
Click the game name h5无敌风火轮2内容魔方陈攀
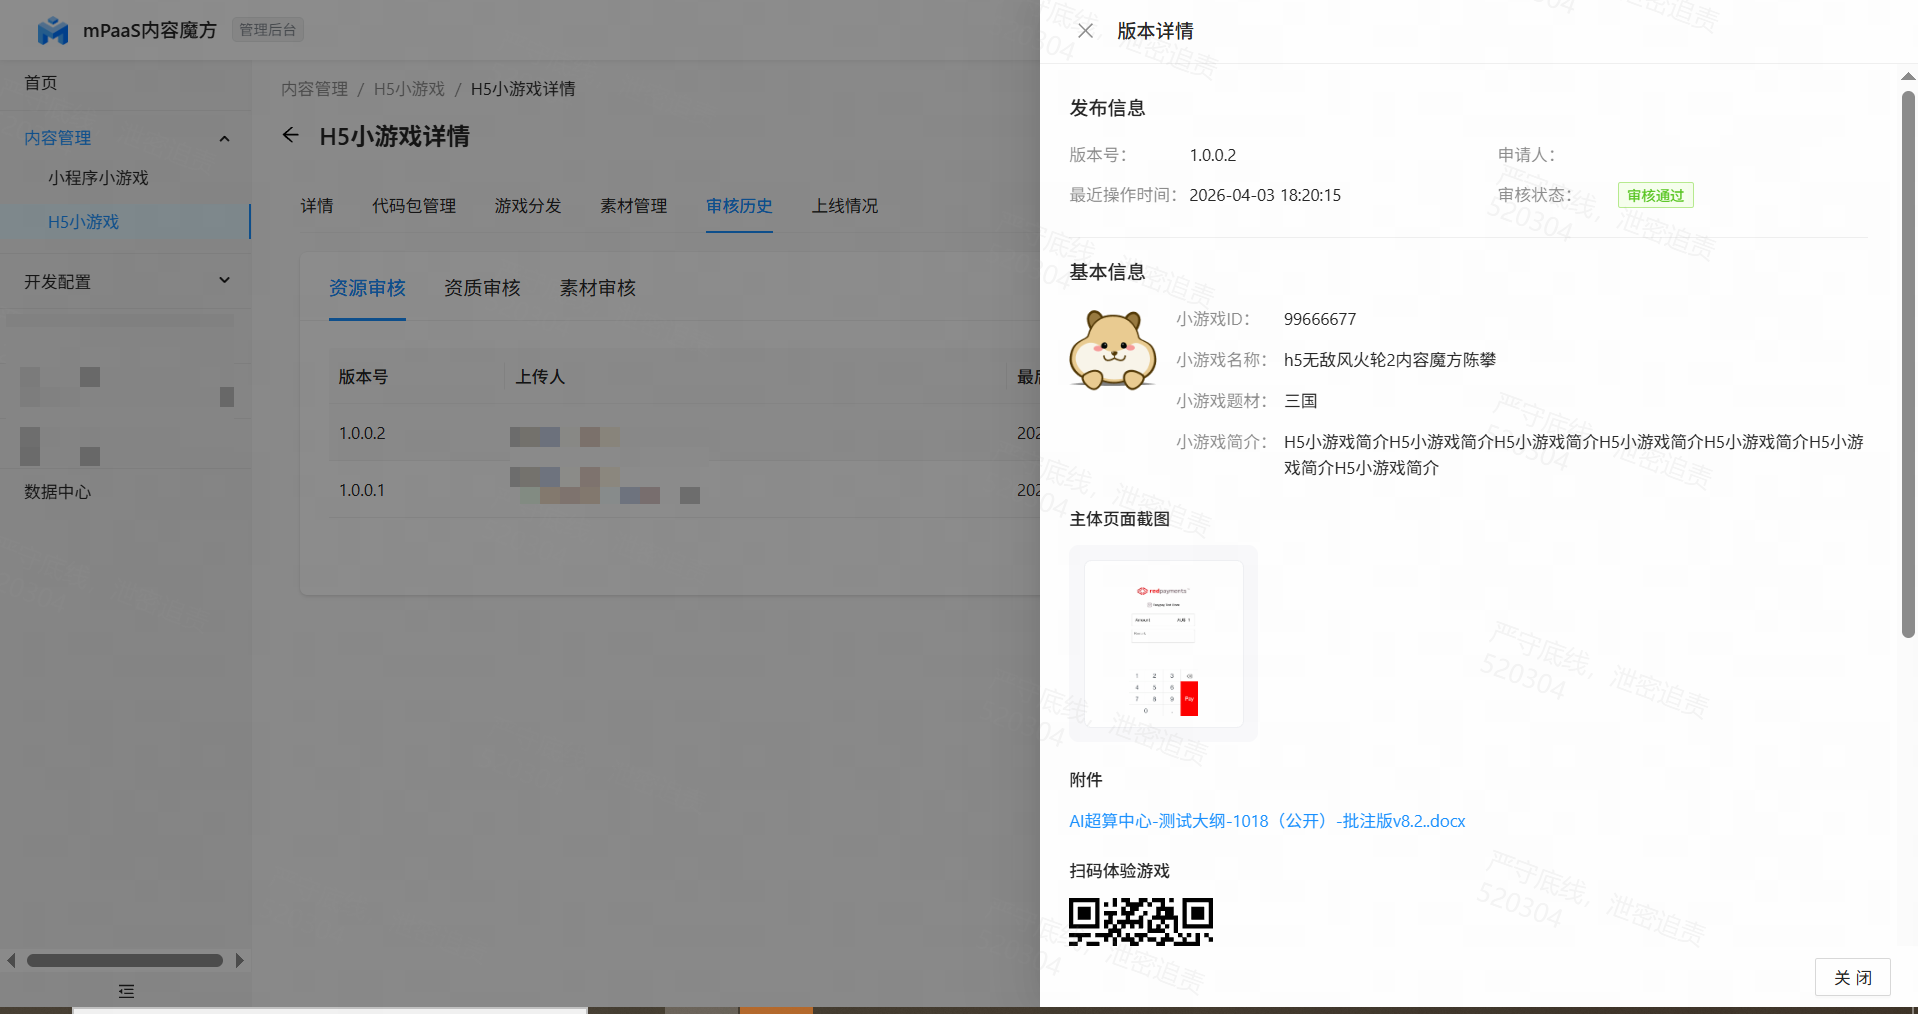pyautogui.click(x=1390, y=360)
